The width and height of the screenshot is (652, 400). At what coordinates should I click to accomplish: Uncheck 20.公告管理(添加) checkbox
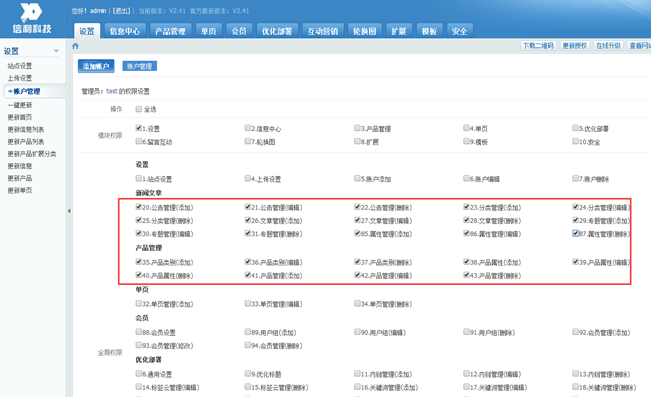[x=139, y=207]
